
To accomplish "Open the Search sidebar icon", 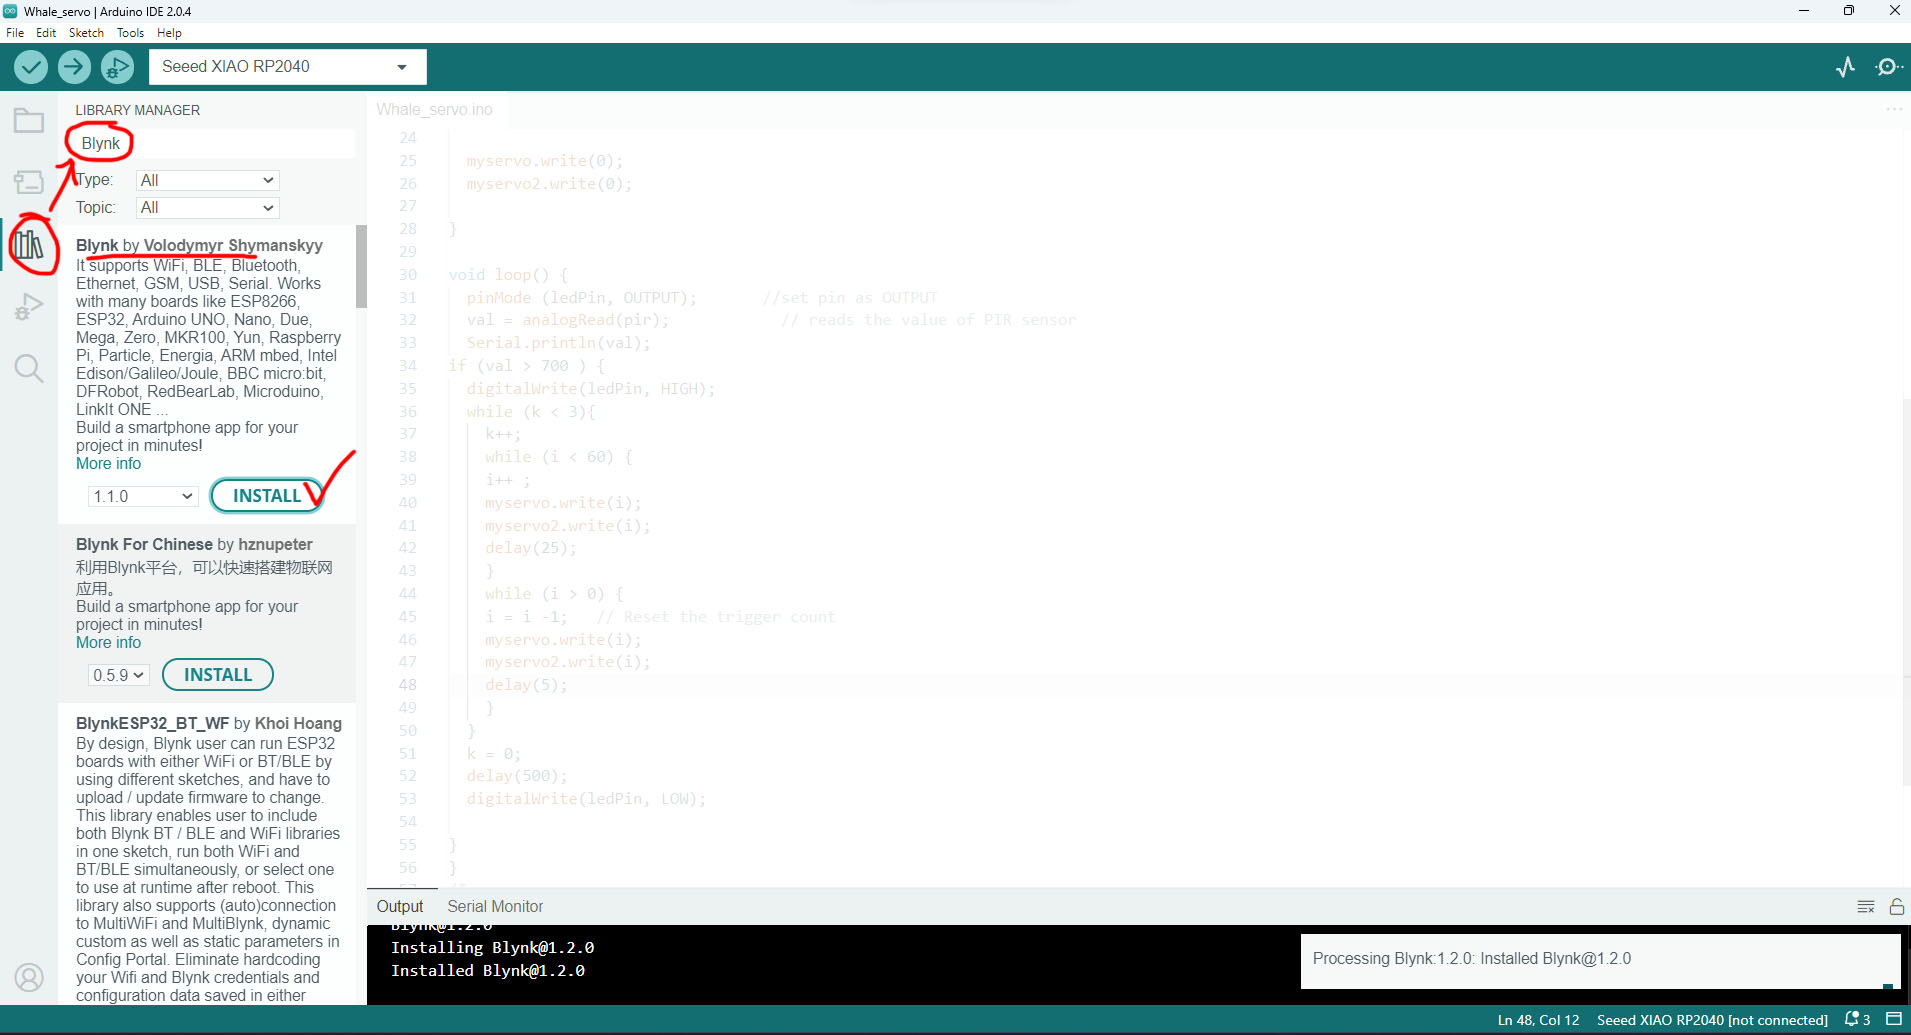I will point(29,368).
